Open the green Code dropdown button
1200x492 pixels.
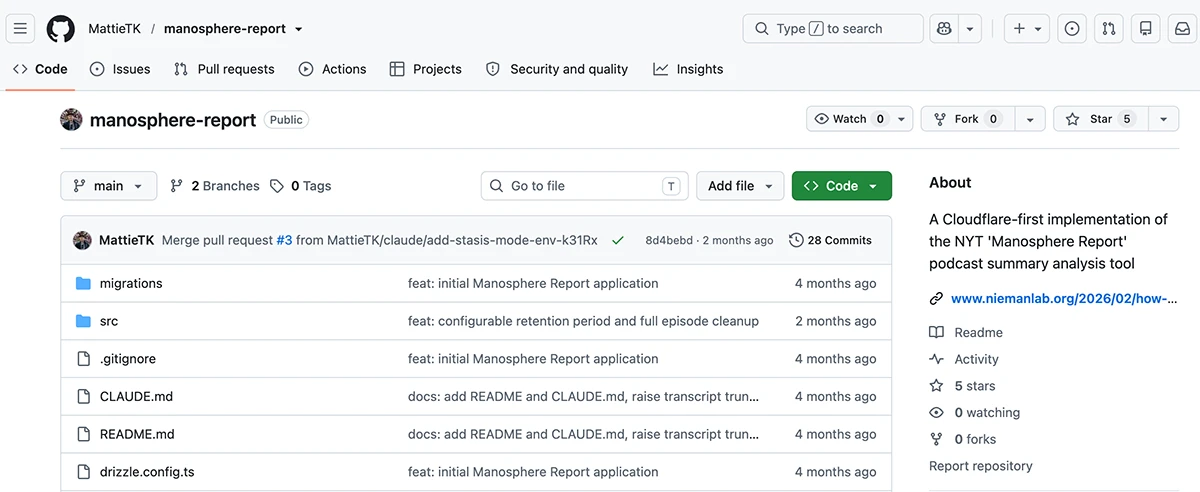pyautogui.click(x=842, y=186)
